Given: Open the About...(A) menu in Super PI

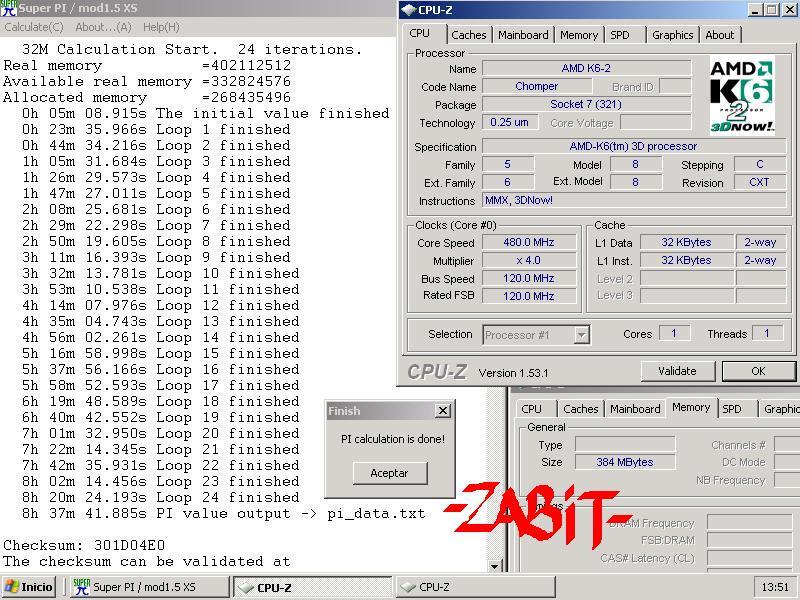Looking at the screenshot, I should click(104, 27).
